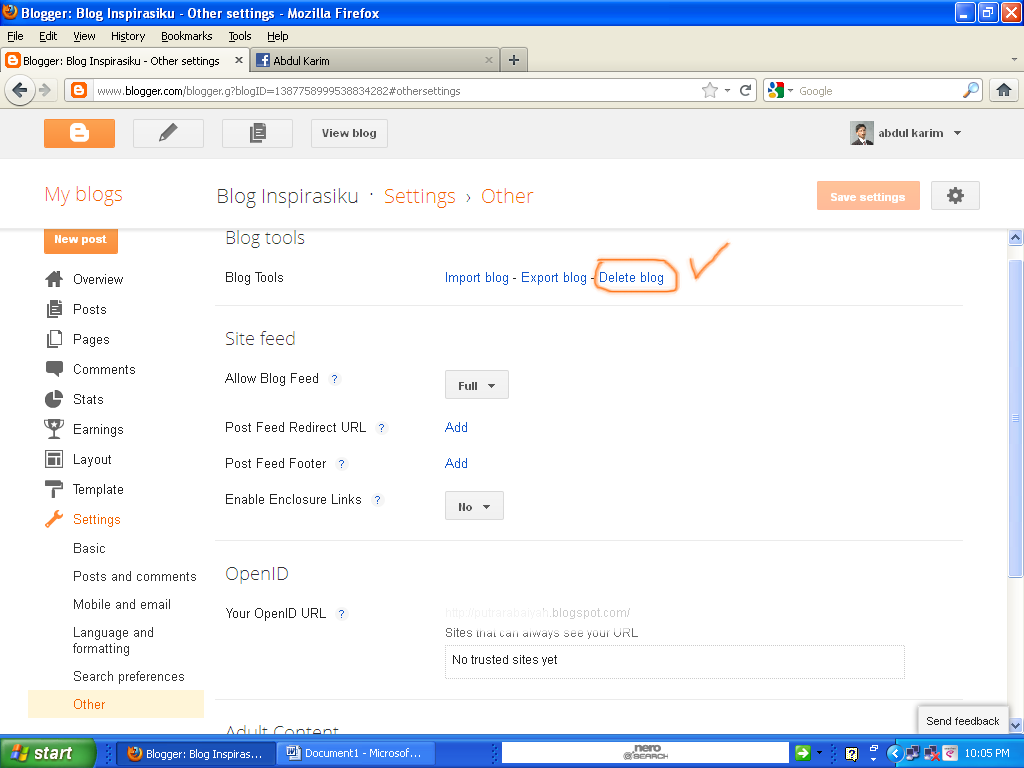Image resolution: width=1024 pixels, height=768 pixels.
Task: Open the View menu
Action: [84, 36]
